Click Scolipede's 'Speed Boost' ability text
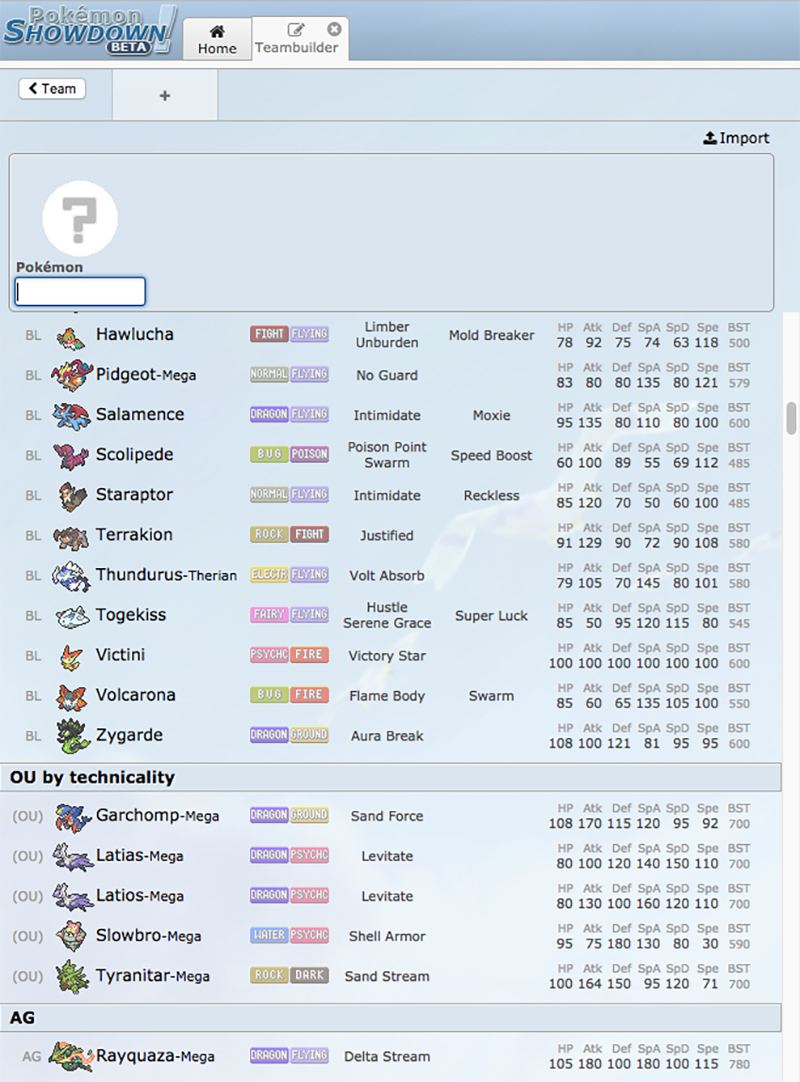The image size is (800, 1082). pos(491,455)
